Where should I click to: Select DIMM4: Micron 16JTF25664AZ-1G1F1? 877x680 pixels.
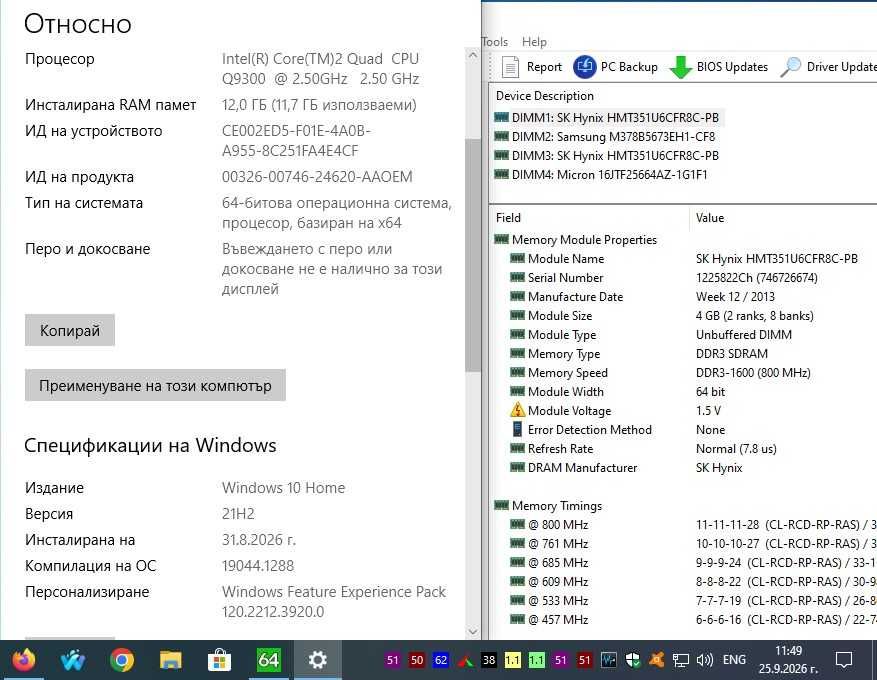[601, 174]
